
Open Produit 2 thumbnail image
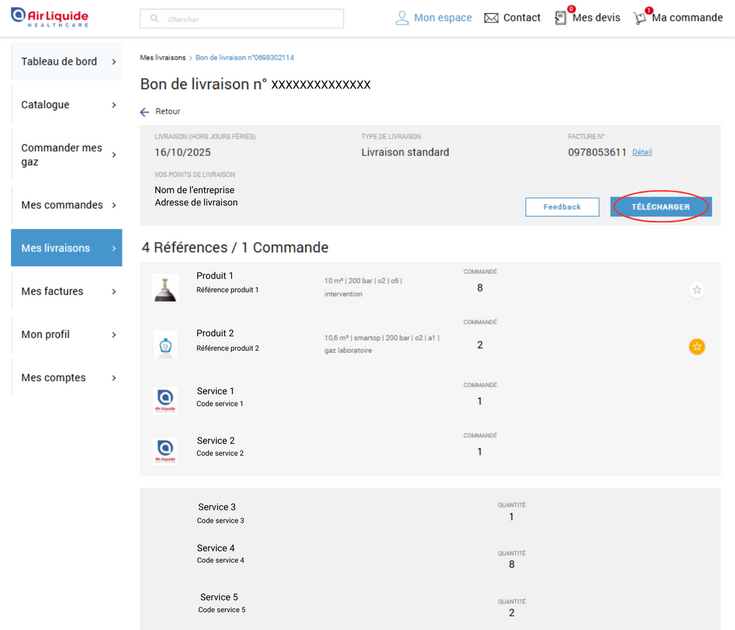tap(165, 345)
